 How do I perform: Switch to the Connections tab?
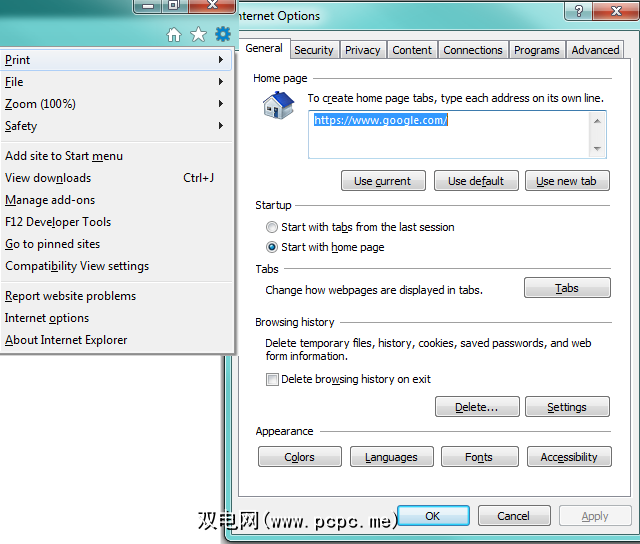tap(473, 50)
